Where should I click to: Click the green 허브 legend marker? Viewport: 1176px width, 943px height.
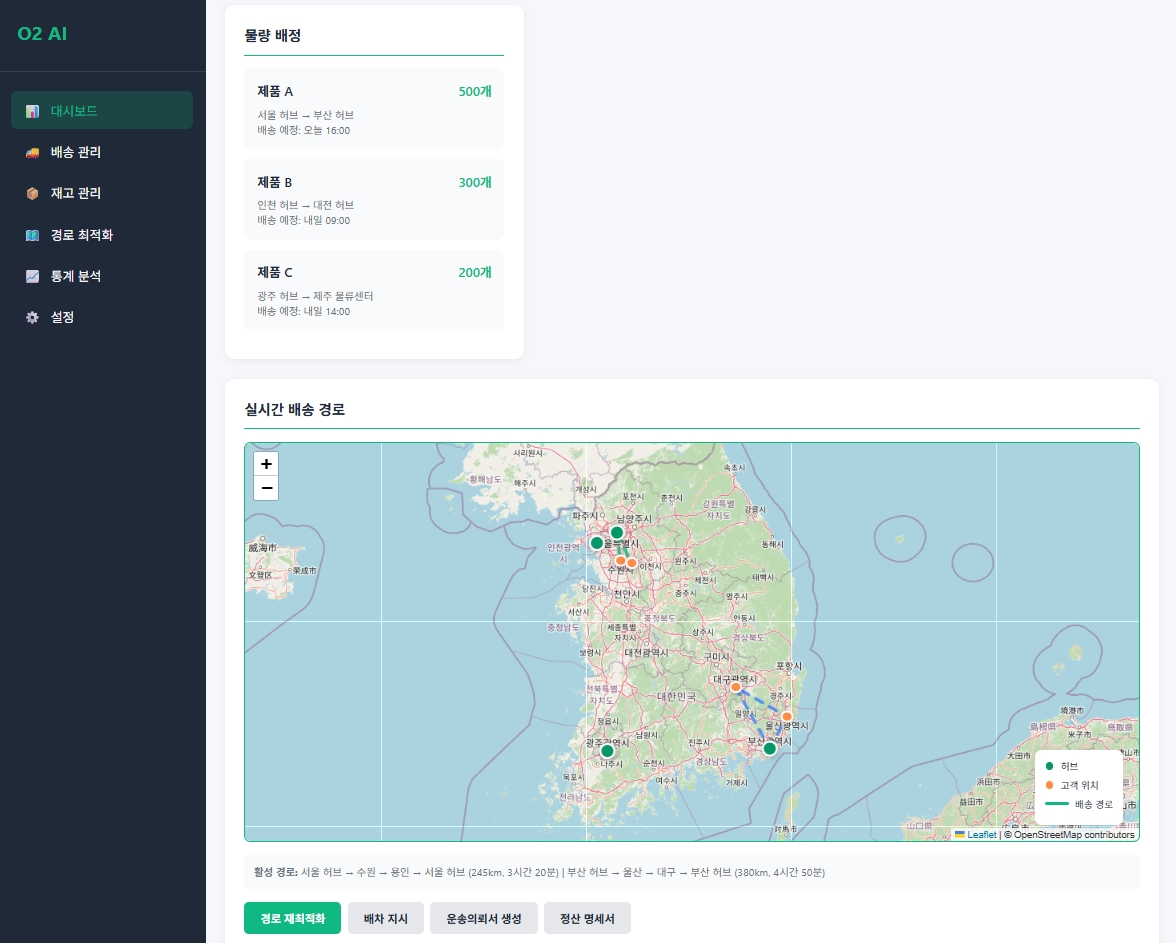[1050, 765]
